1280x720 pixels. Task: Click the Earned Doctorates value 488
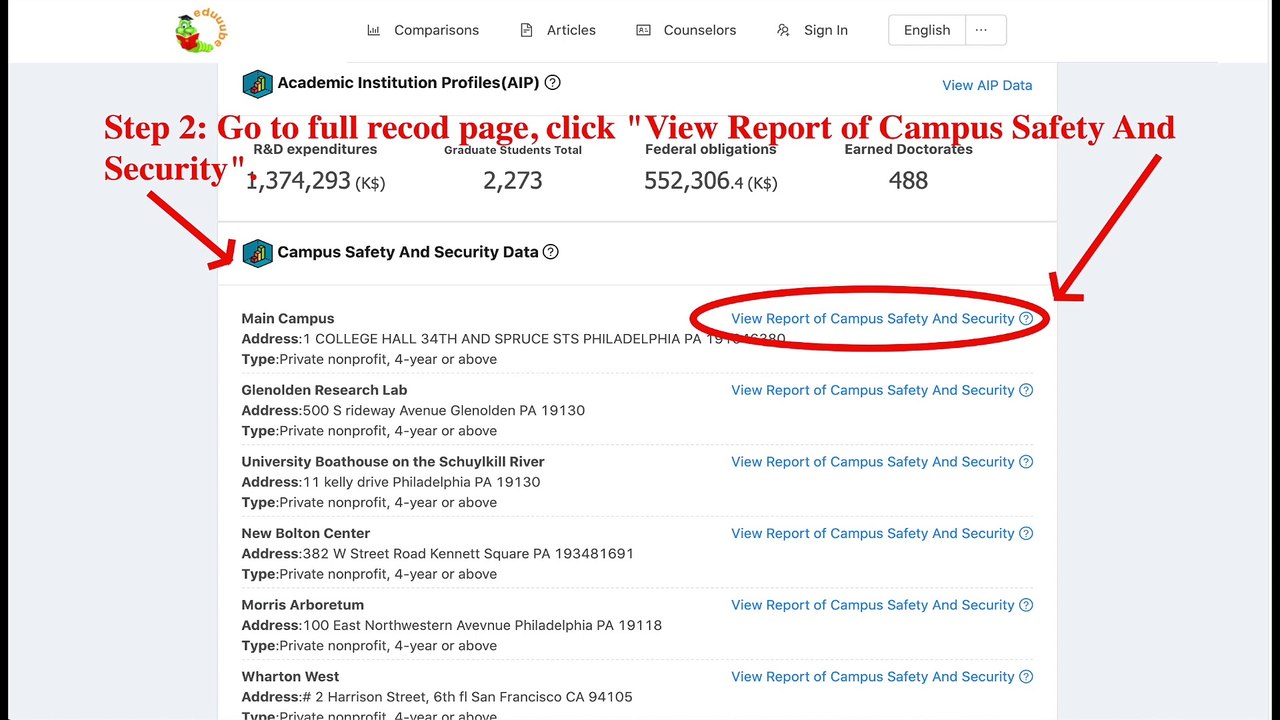(908, 180)
